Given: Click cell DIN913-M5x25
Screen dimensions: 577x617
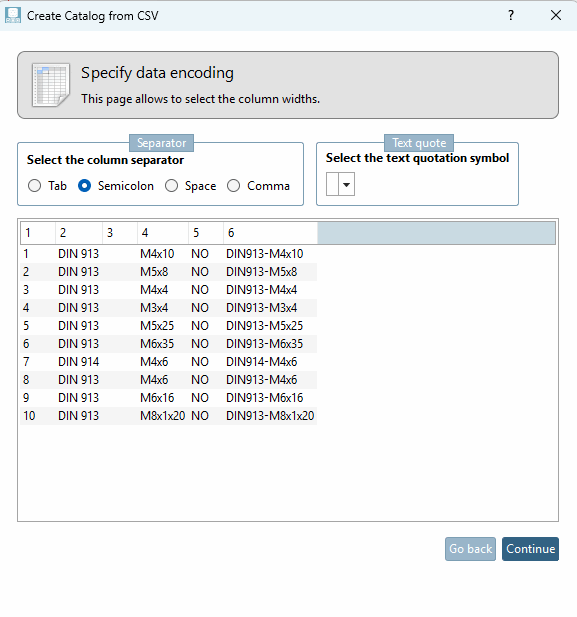Looking at the screenshot, I should click(x=270, y=326).
